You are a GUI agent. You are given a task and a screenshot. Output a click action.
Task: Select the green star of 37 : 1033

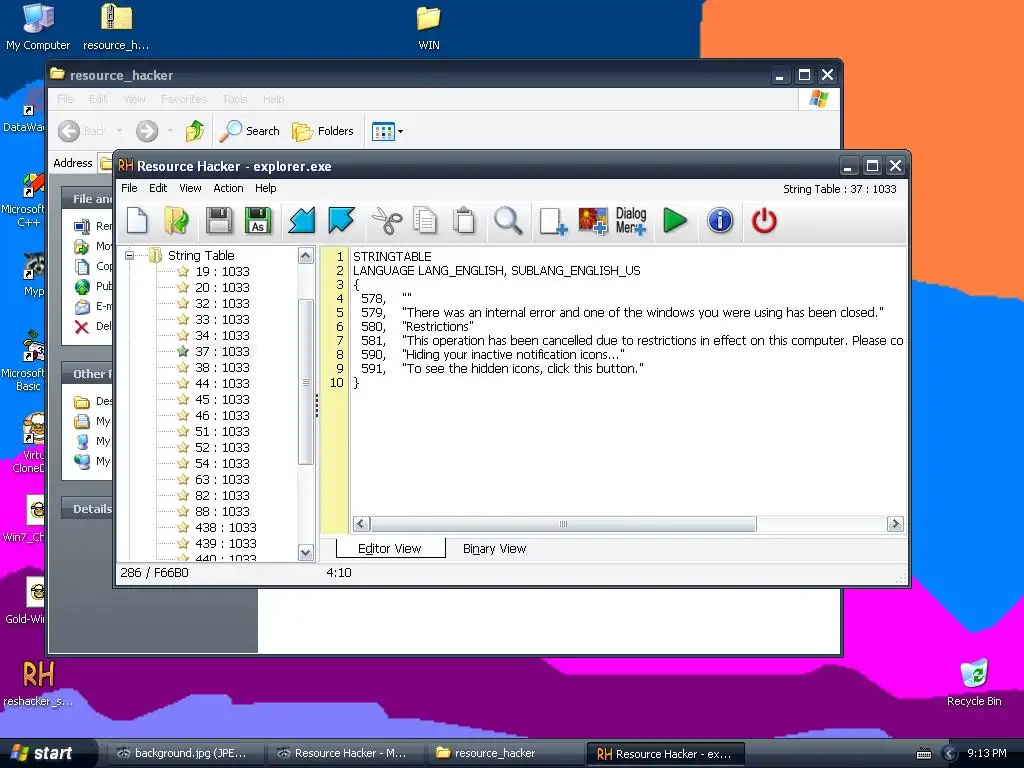[183, 351]
